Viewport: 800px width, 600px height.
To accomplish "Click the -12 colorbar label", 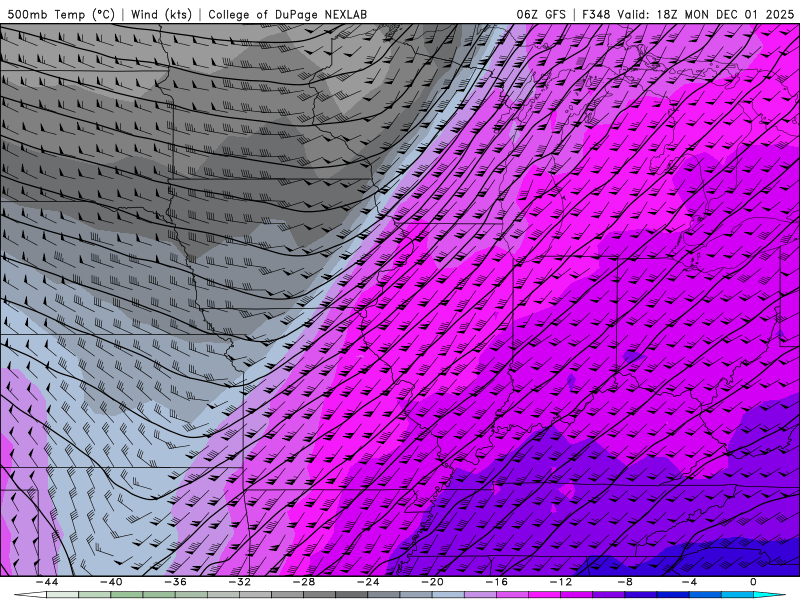I will click(561, 582).
